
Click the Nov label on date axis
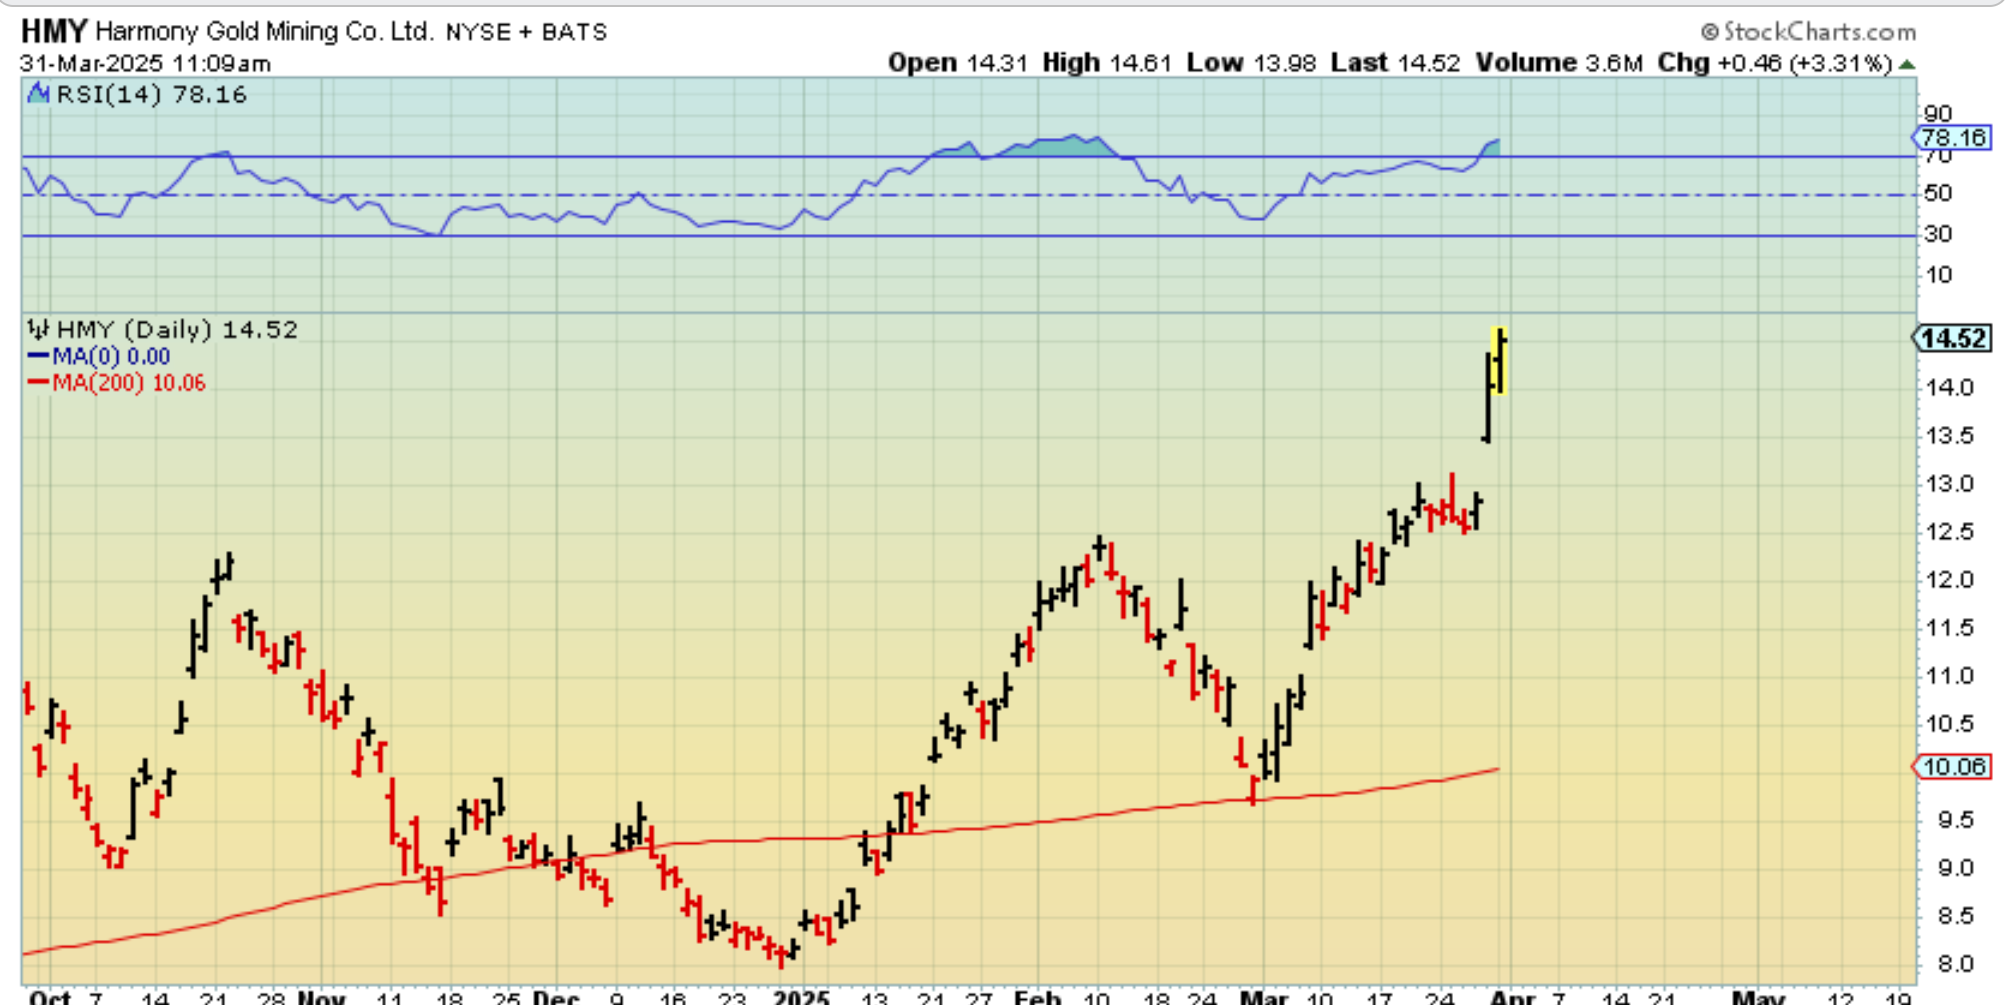tap(322, 997)
